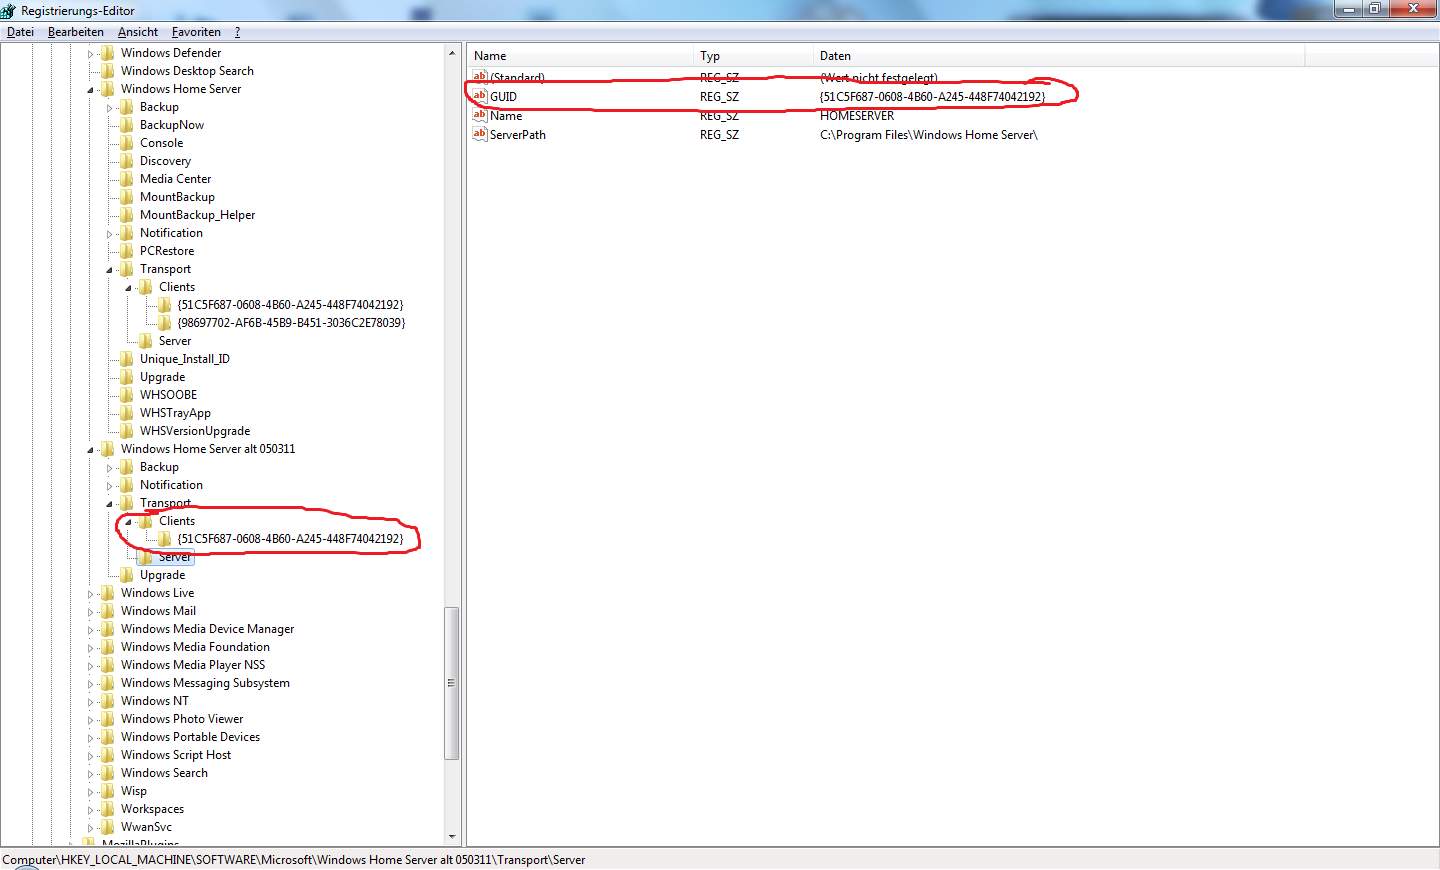Click the tree scrollbar down arrow
The width and height of the screenshot is (1440, 870).
click(x=452, y=836)
